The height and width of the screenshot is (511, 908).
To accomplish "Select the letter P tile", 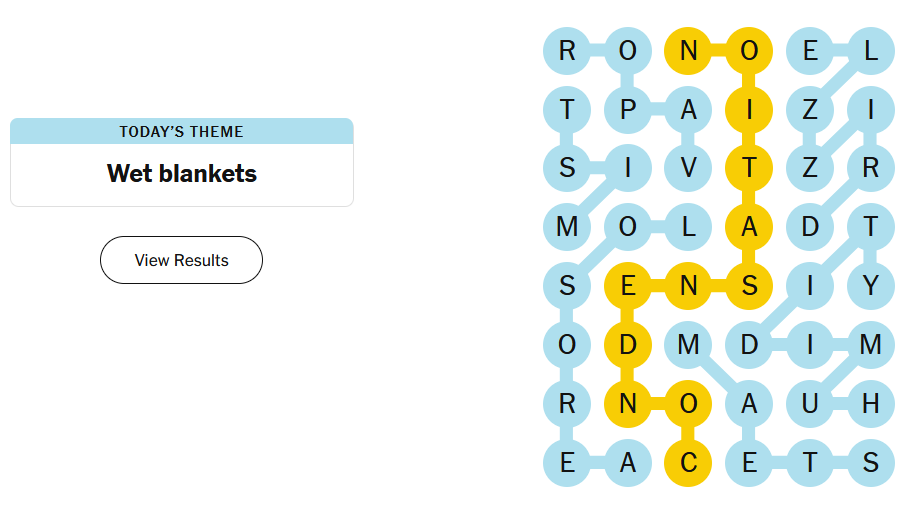I will pos(628,109).
